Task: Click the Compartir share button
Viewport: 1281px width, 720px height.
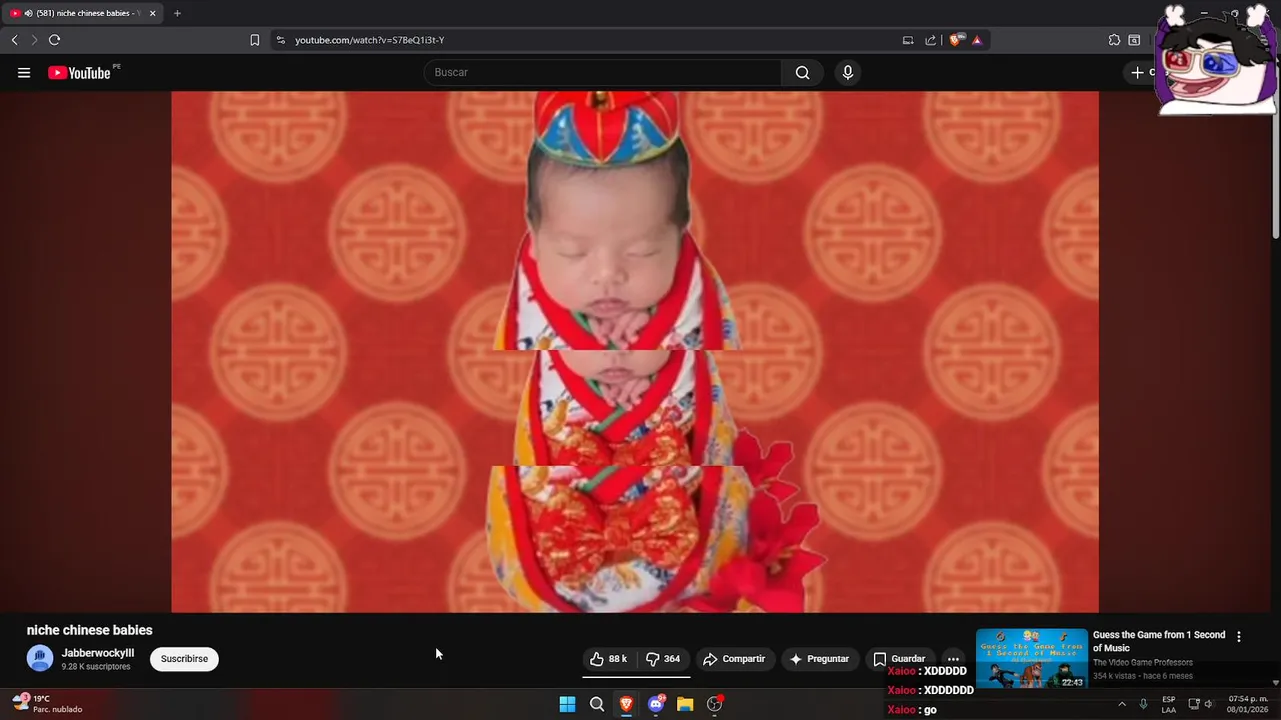Action: [x=734, y=659]
